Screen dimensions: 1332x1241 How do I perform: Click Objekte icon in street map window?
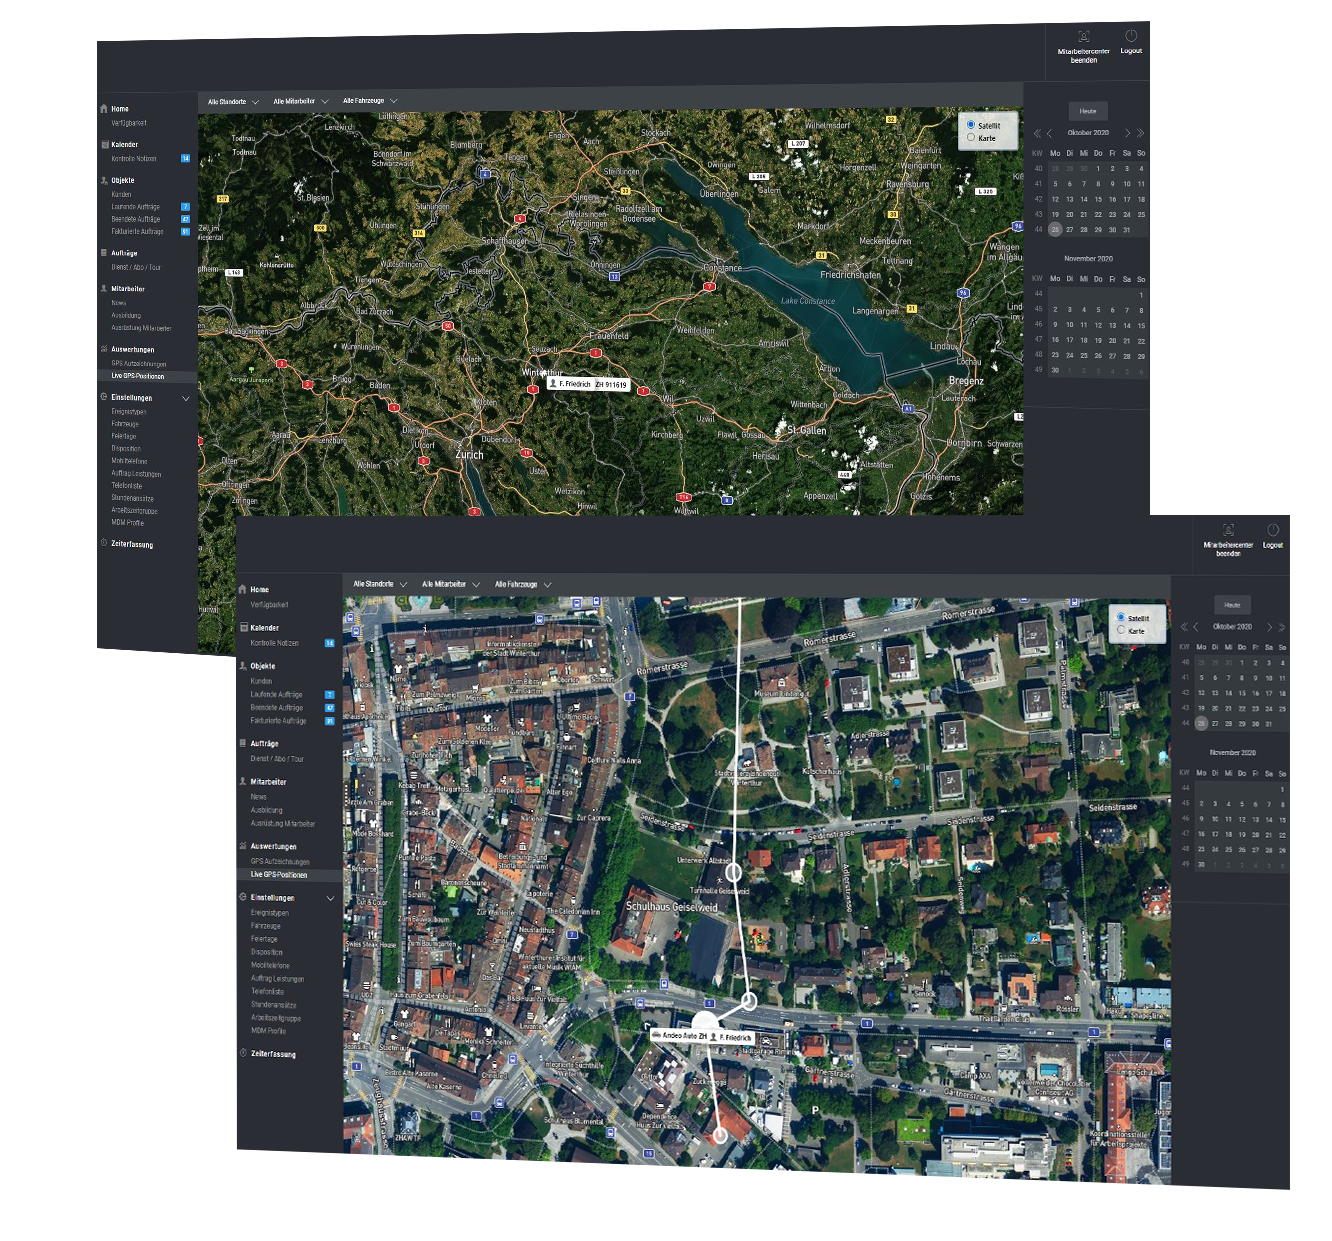click(x=242, y=665)
